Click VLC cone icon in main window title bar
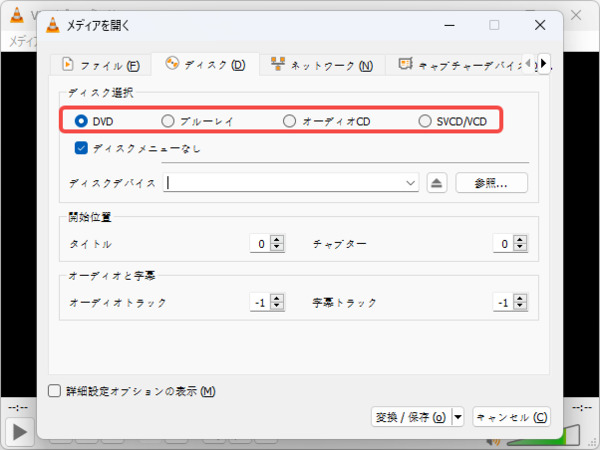Image resolution: width=600 pixels, height=450 pixels. (x=16, y=15)
